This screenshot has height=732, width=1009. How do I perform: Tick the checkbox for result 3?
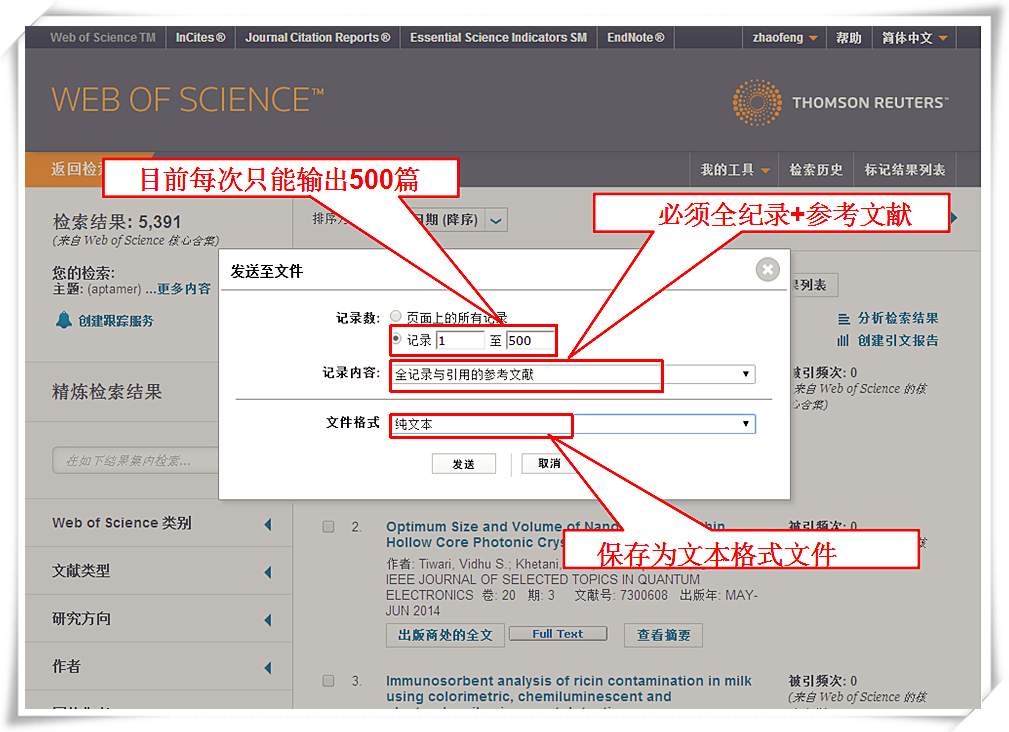tap(328, 681)
